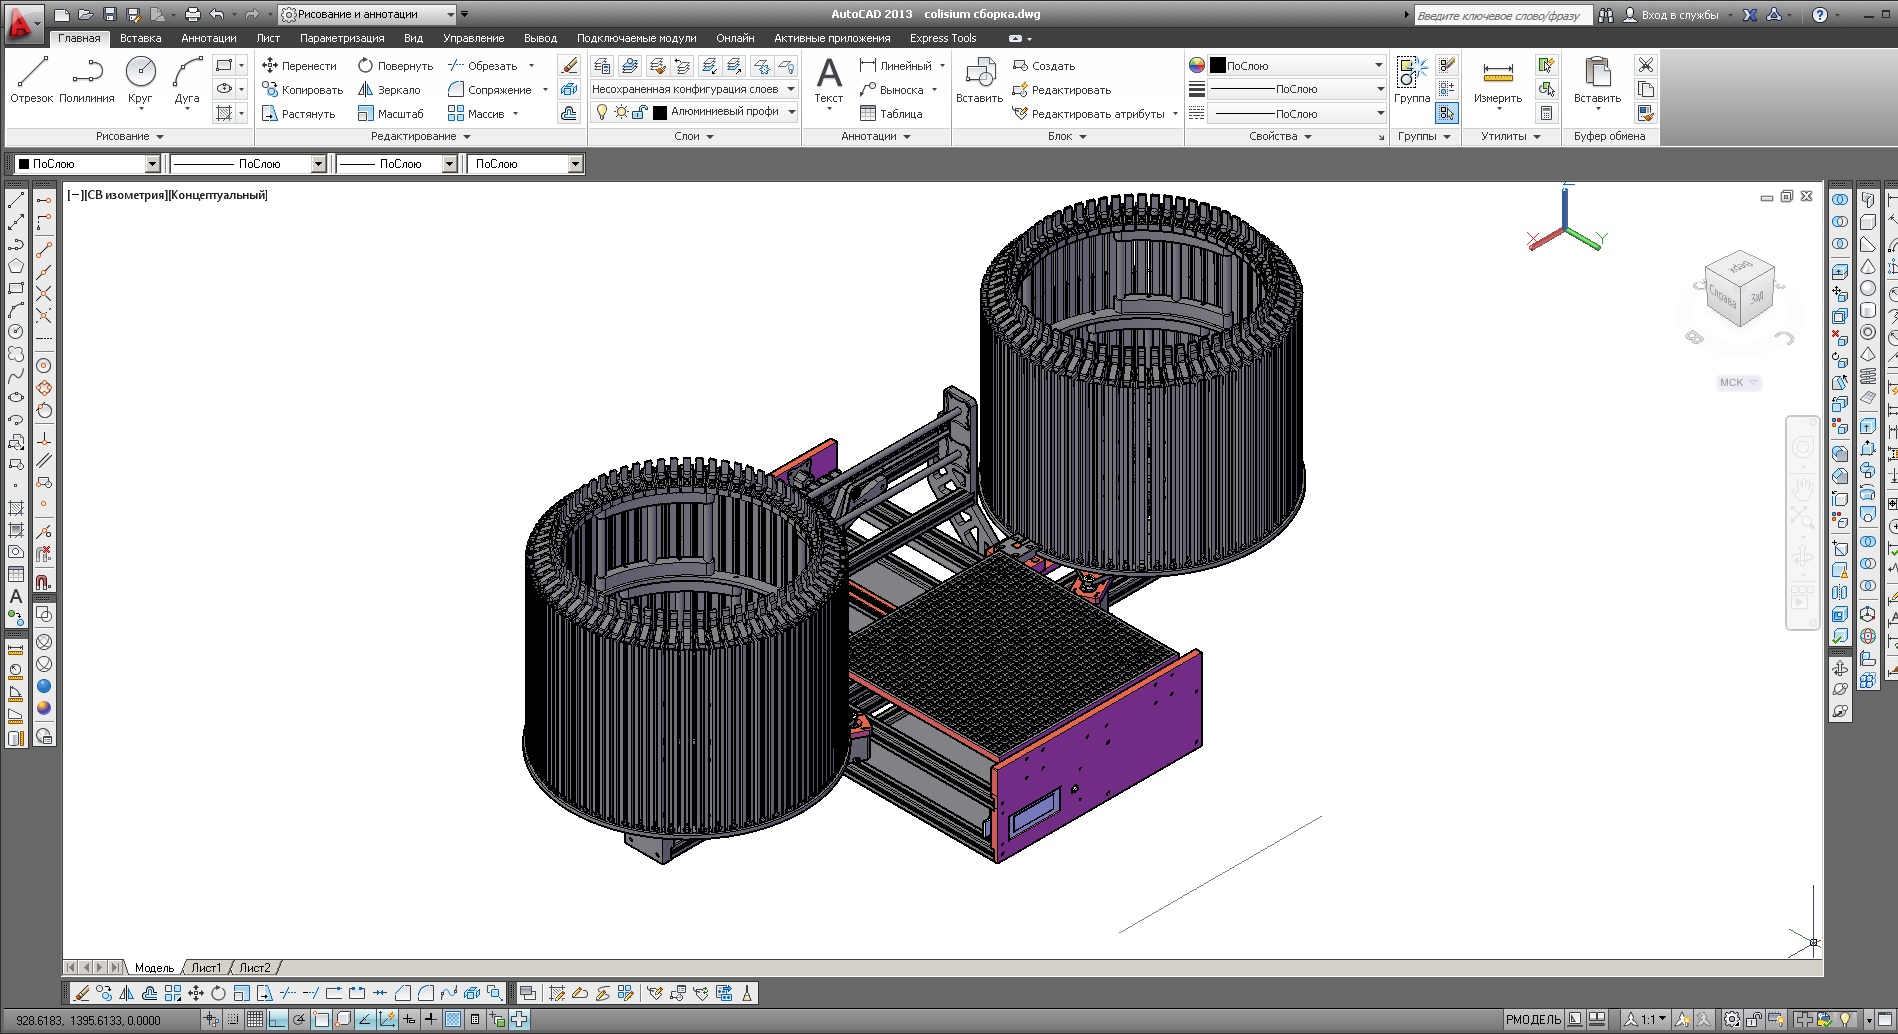Image resolution: width=1898 pixels, height=1034 pixels.
Task: Click the Перенести move button
Action: (x=299, y=66)
